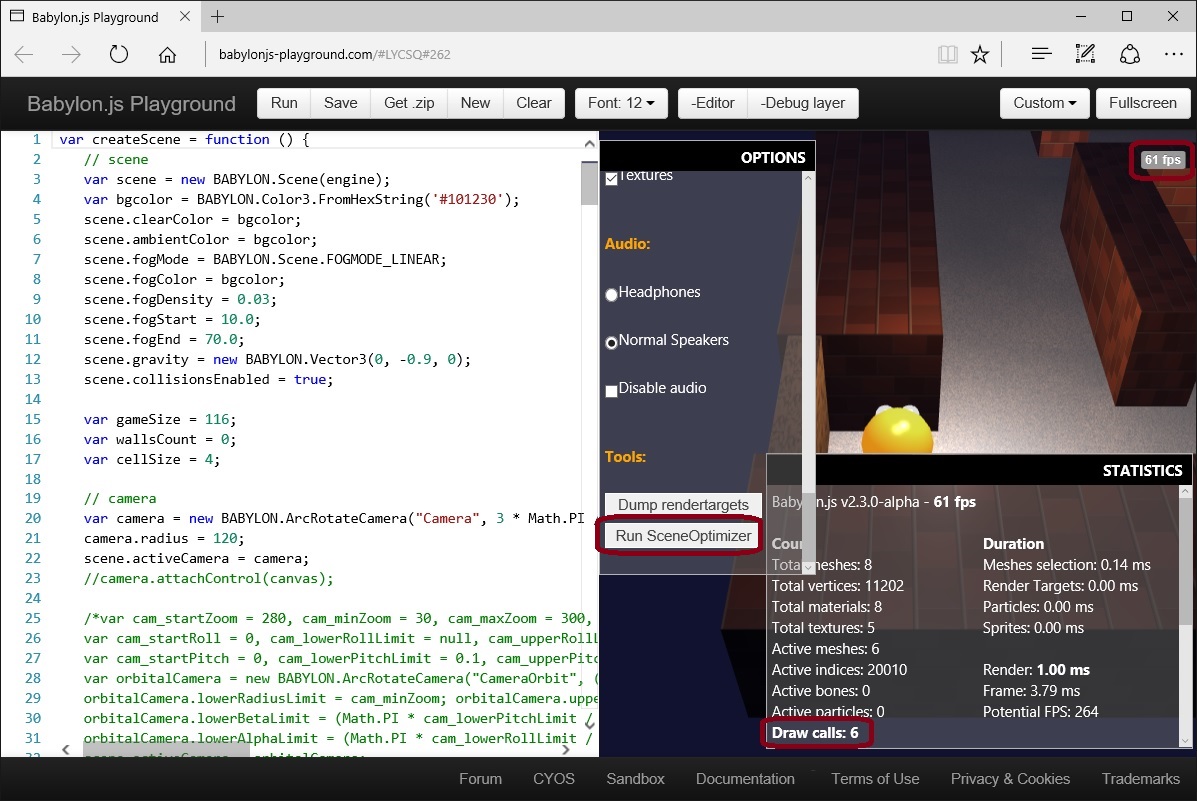The image size is (1197, 801).
Task: Click the OPTIONS panel header
Action: [x=708, y=157]
